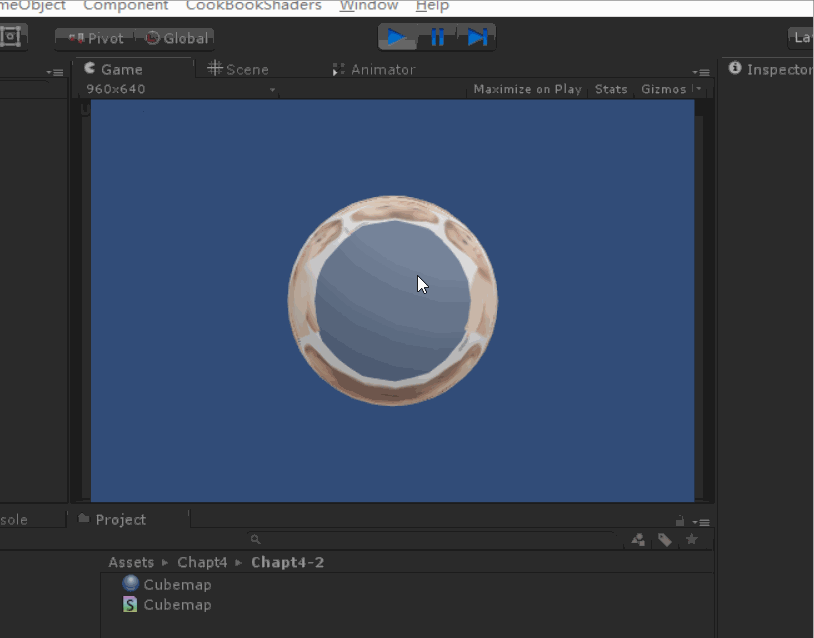The image size is (814, 638).
Task: Open the Inspector tab
Action: [769, 69]
